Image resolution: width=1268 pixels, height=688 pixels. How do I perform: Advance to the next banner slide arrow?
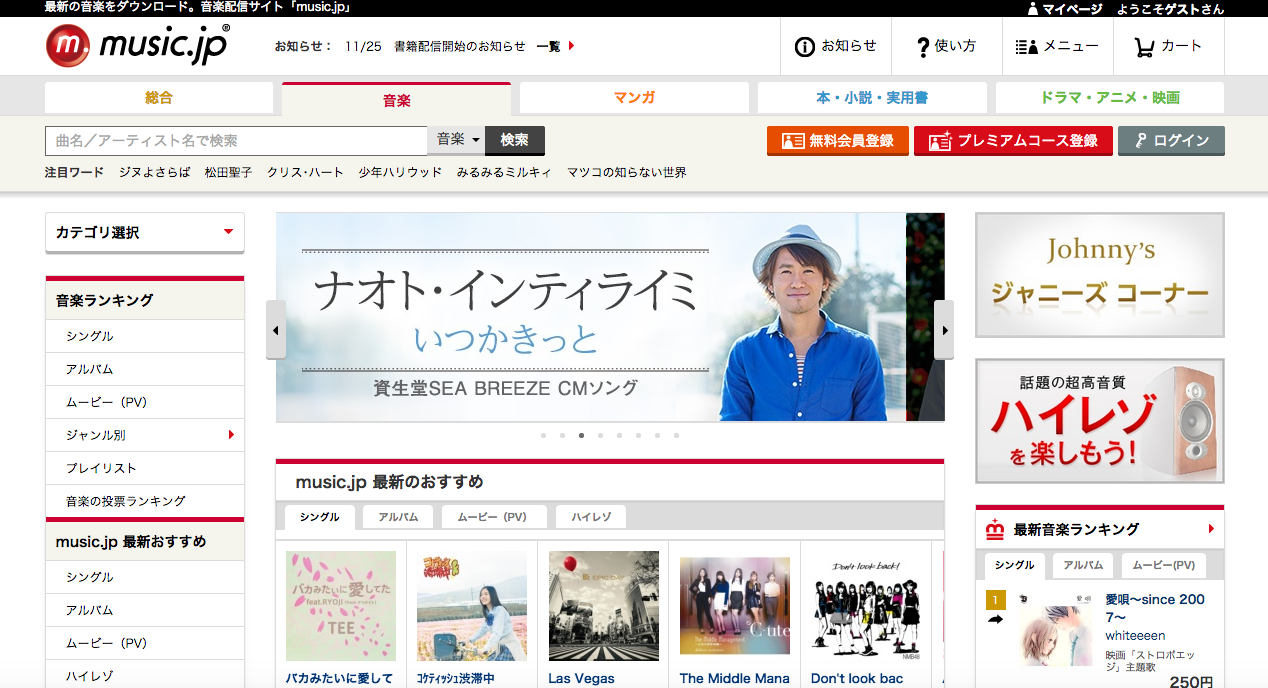[944, 330]
